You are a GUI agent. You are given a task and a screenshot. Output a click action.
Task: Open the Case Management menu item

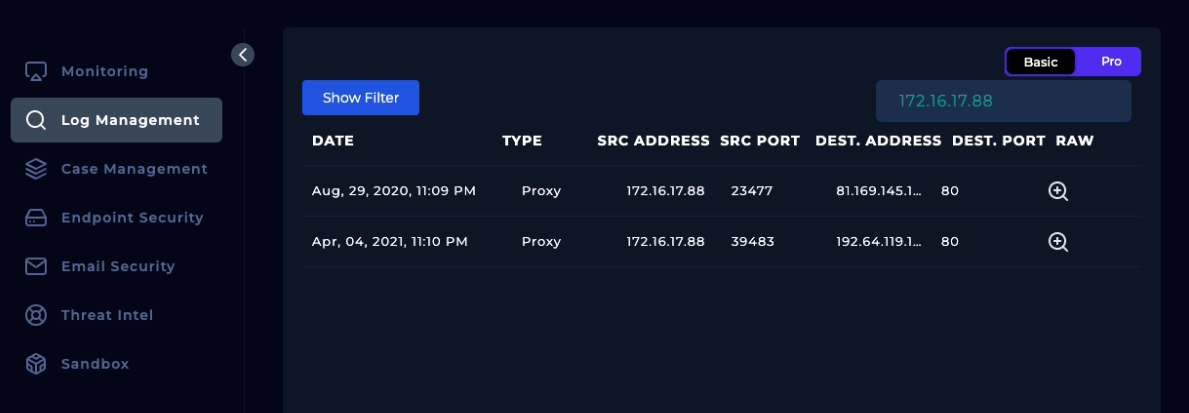point(134,169)
